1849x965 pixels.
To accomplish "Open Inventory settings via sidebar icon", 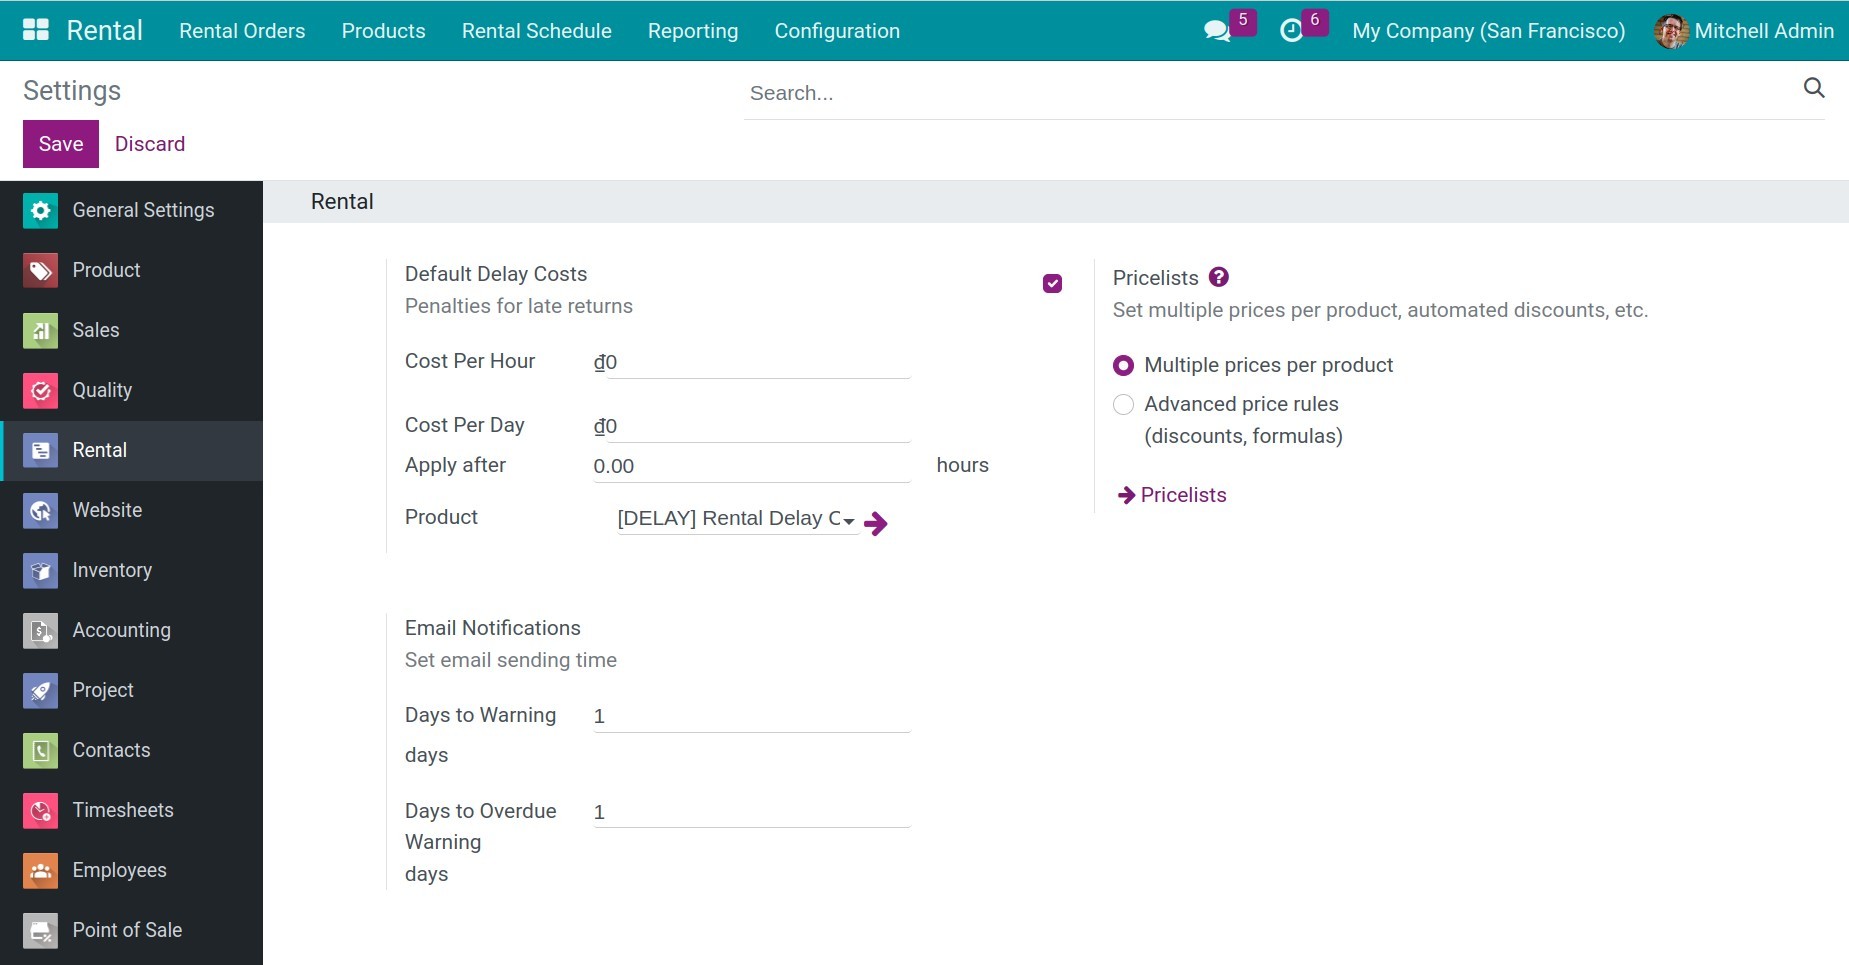I will pyautogui.click(x=40, y=570).
